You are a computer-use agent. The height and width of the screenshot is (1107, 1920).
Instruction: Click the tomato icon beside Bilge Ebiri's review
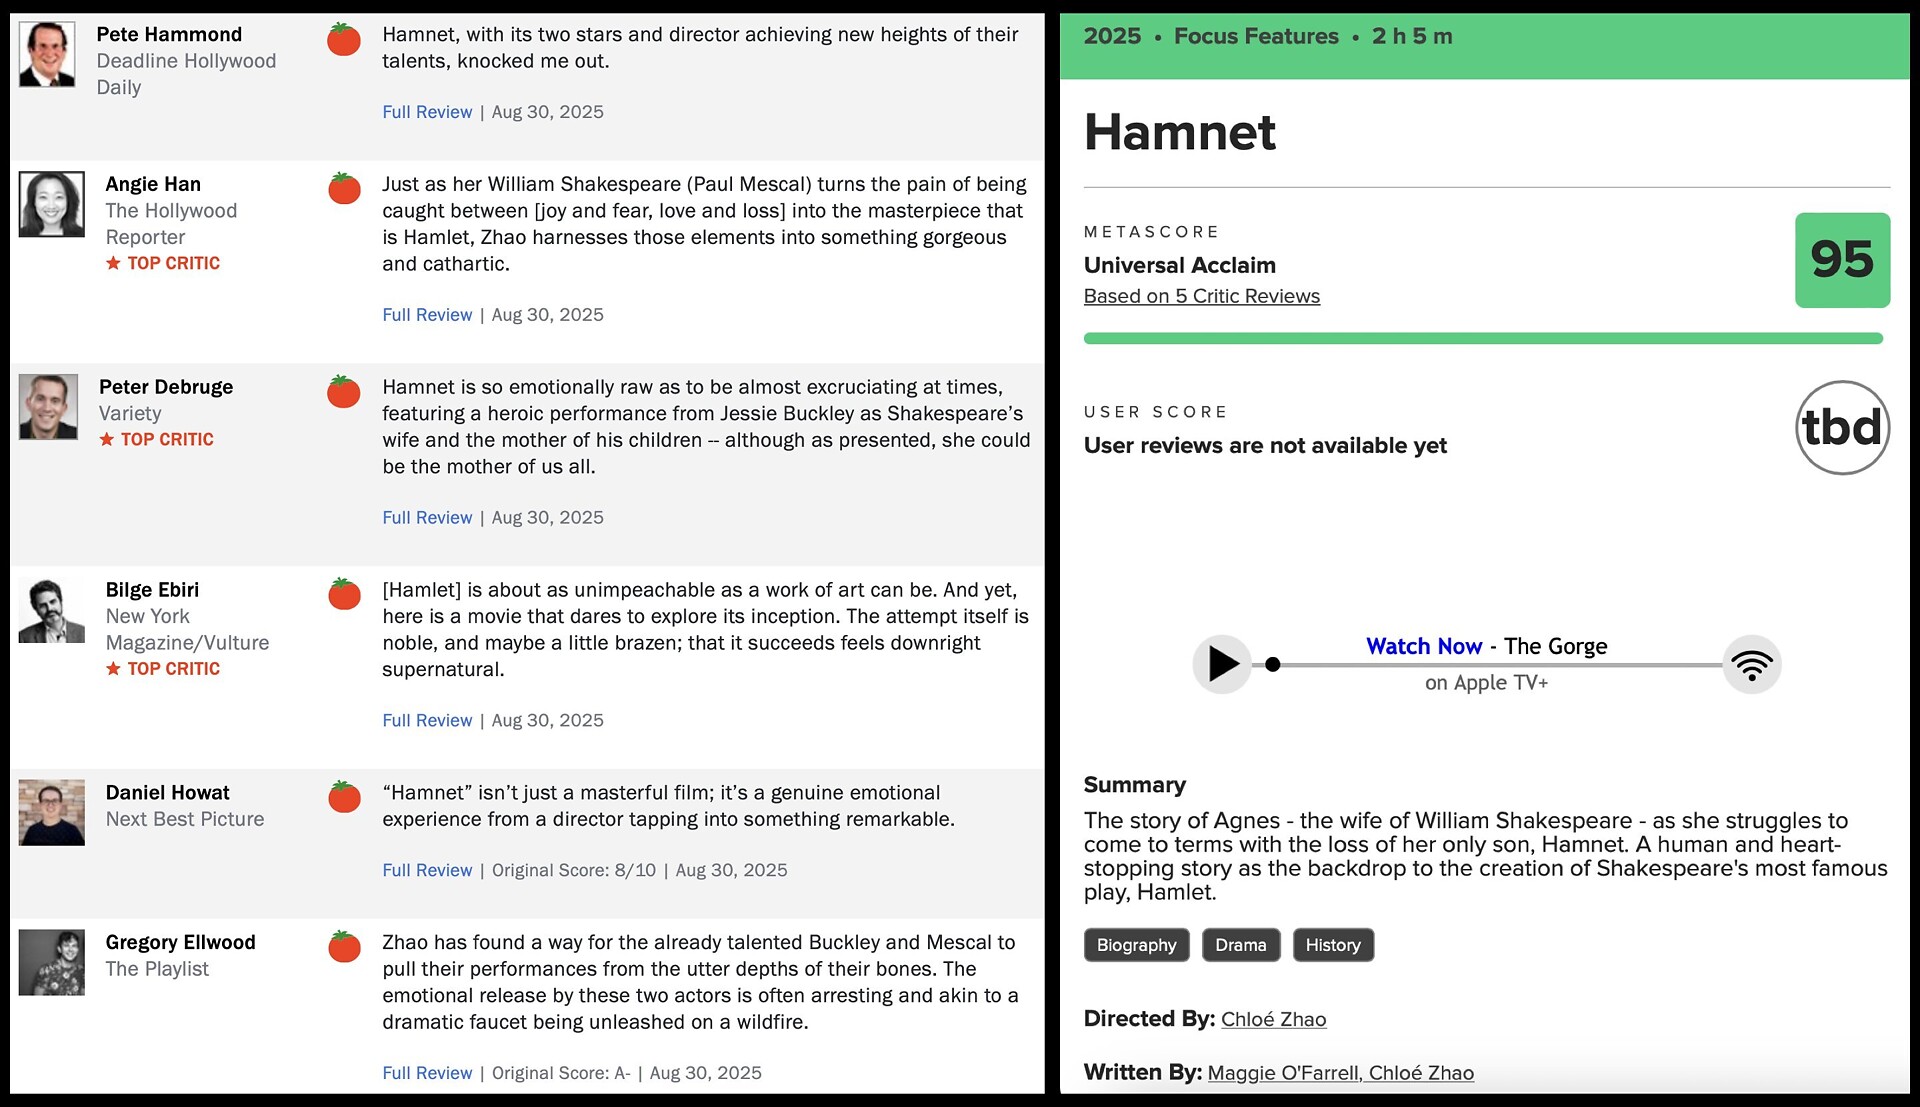[x=344, y=595]
